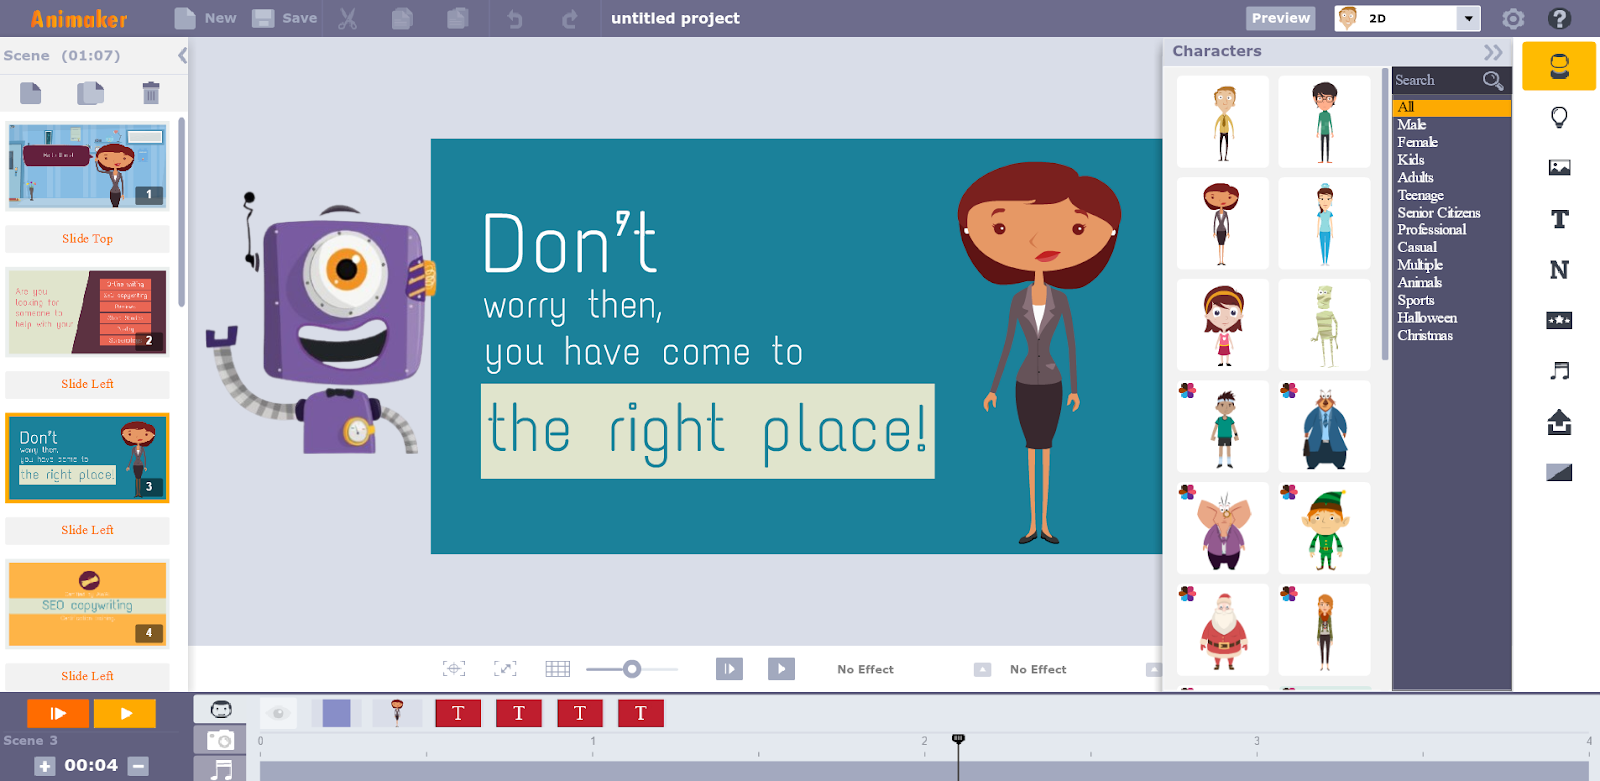
Task: Toggle the canvas grid overlay
Action: coord(557,669)
